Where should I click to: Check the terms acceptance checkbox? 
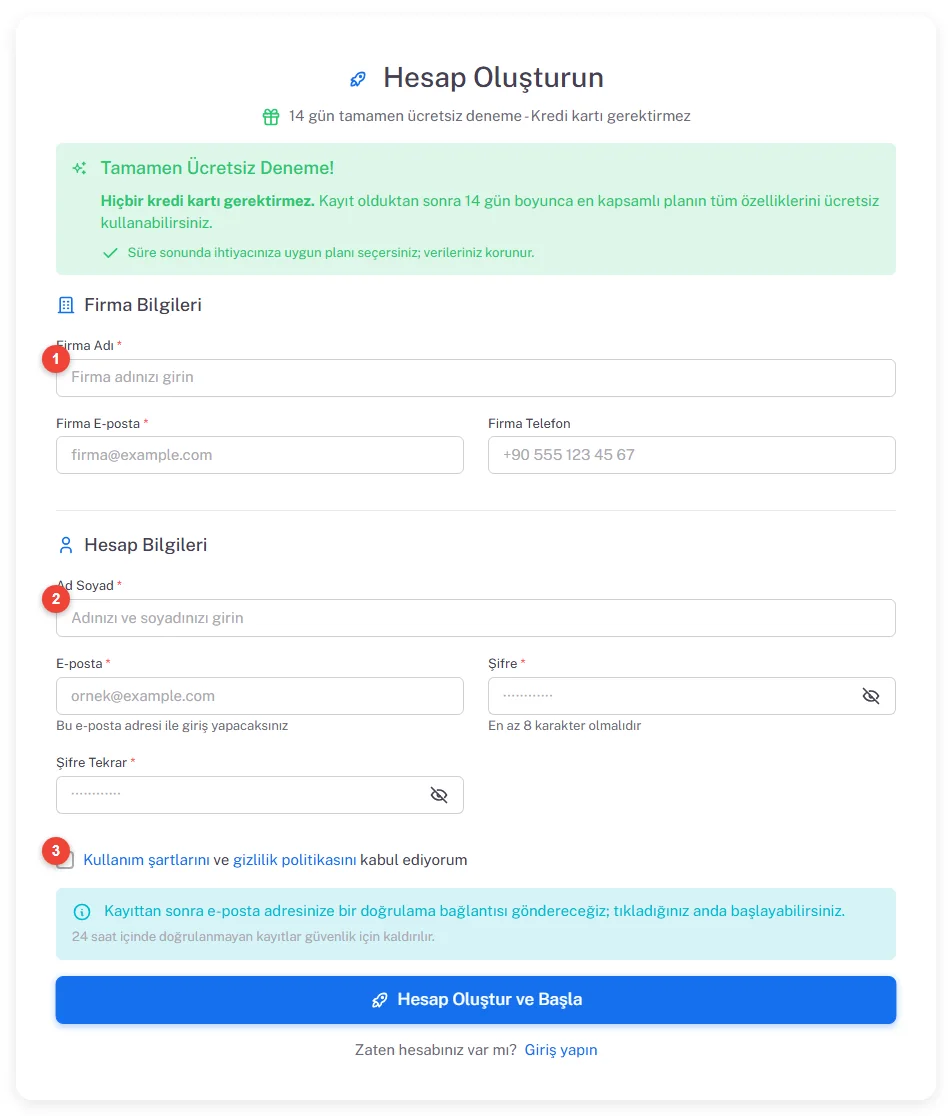65,860
